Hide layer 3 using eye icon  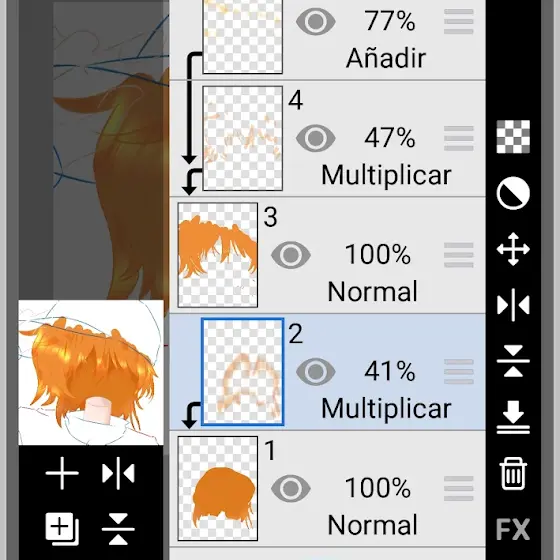[291, 255]
